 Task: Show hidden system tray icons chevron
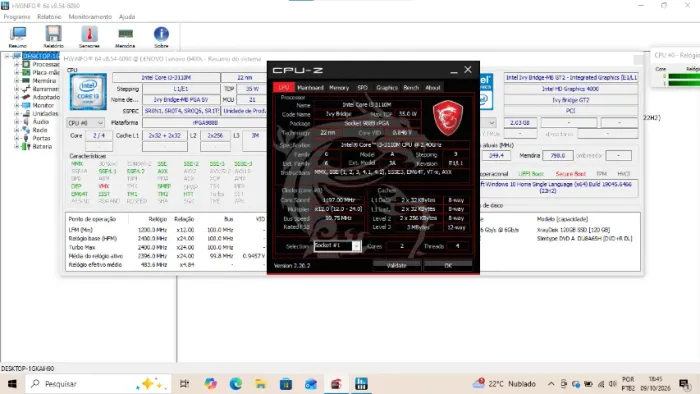(x=551, y=384)
